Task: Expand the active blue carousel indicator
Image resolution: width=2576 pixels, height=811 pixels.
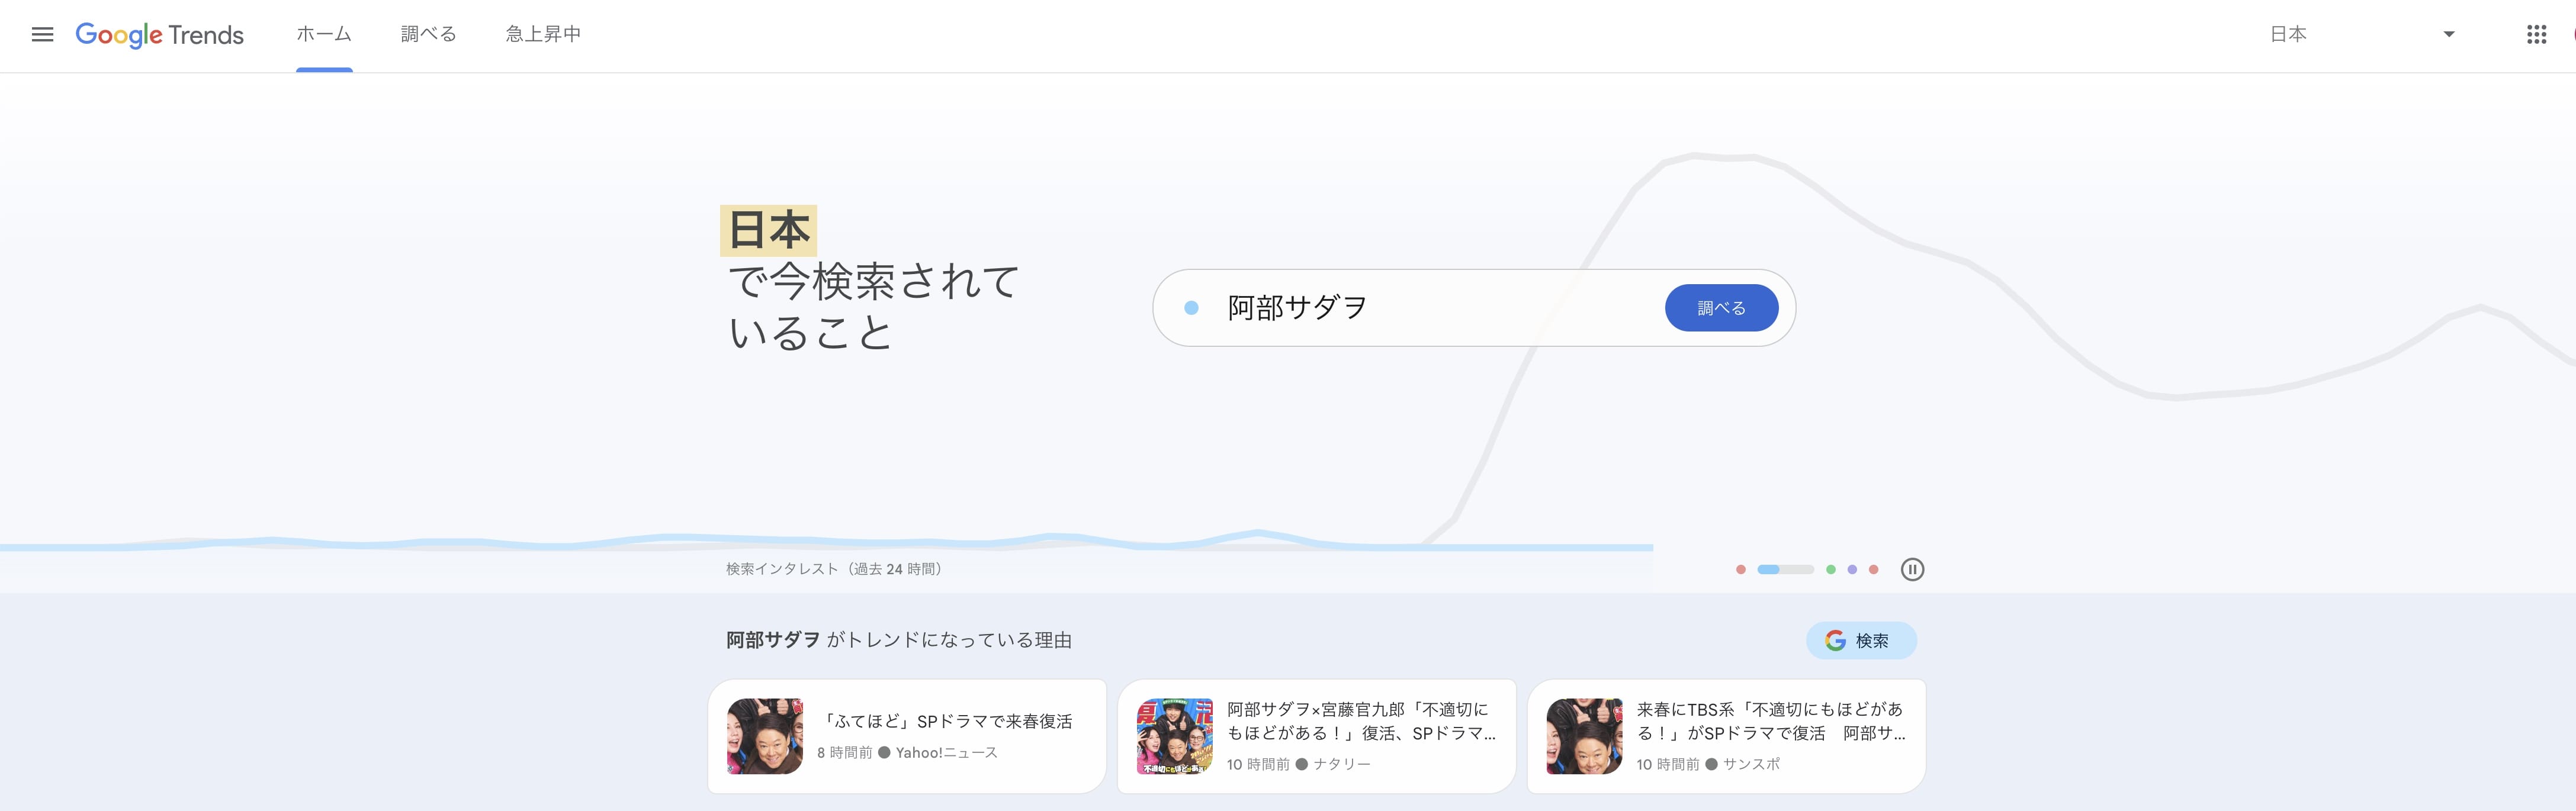Action: click(x=1786, y=570)
